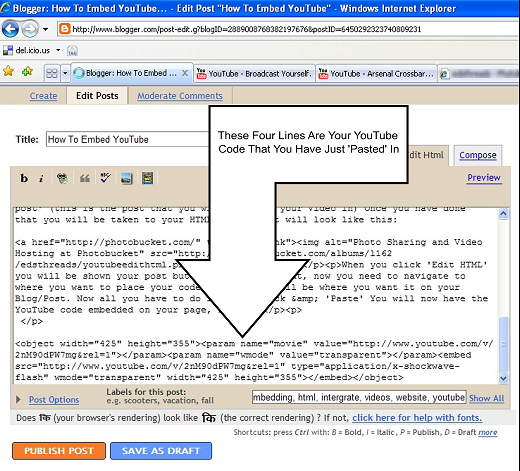Switch to the Blogger: How To Embed tab
The width and height of the screenshot is (520, 471).
pyautogui.click(x=132, y=73)
